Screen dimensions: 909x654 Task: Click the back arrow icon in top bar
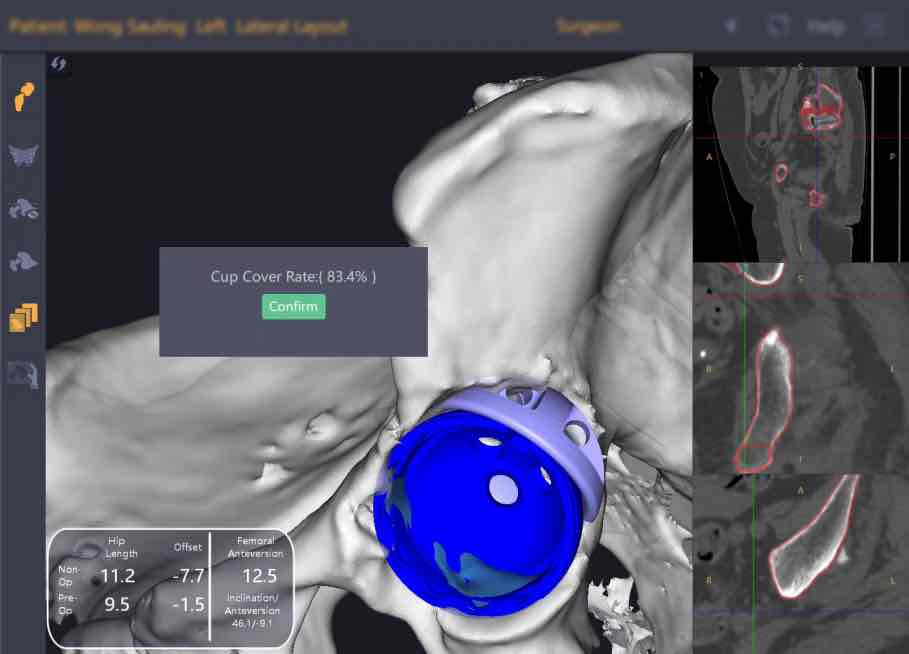731,26
